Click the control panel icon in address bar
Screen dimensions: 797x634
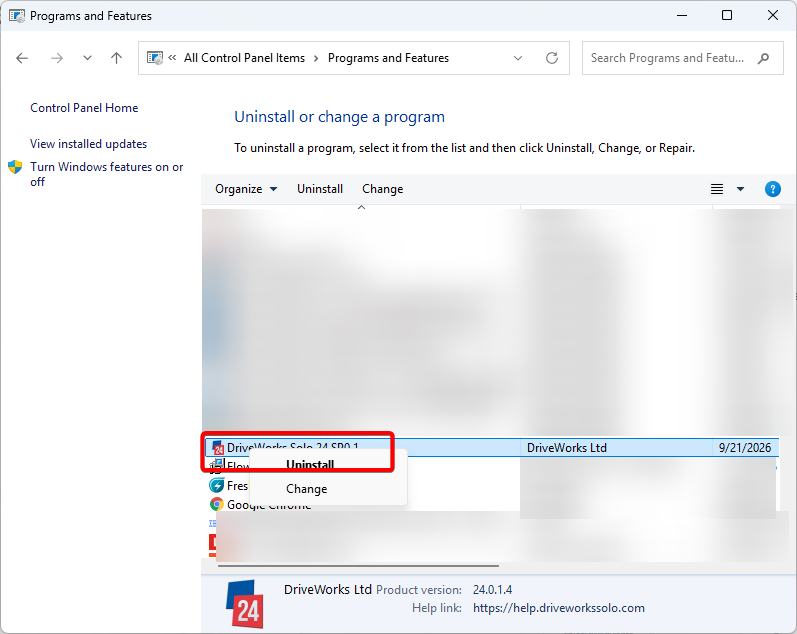(155, 57)
